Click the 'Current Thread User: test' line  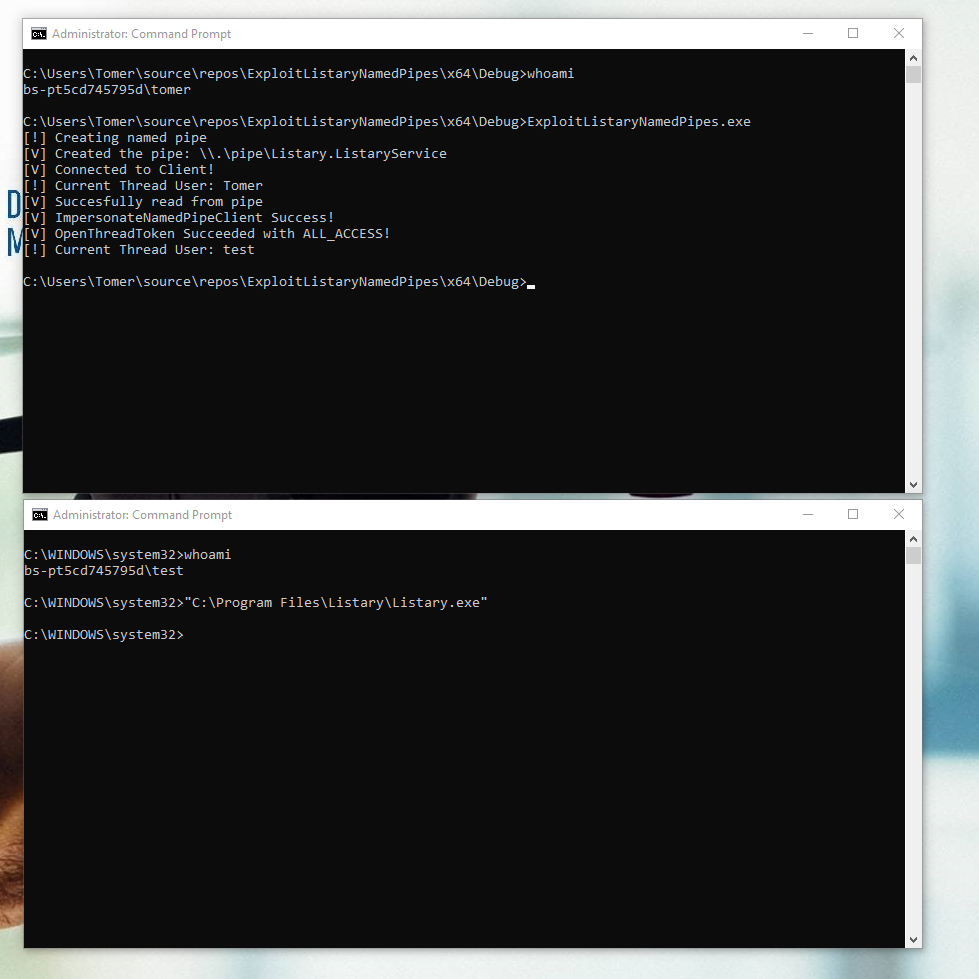(x=139, y=250)
